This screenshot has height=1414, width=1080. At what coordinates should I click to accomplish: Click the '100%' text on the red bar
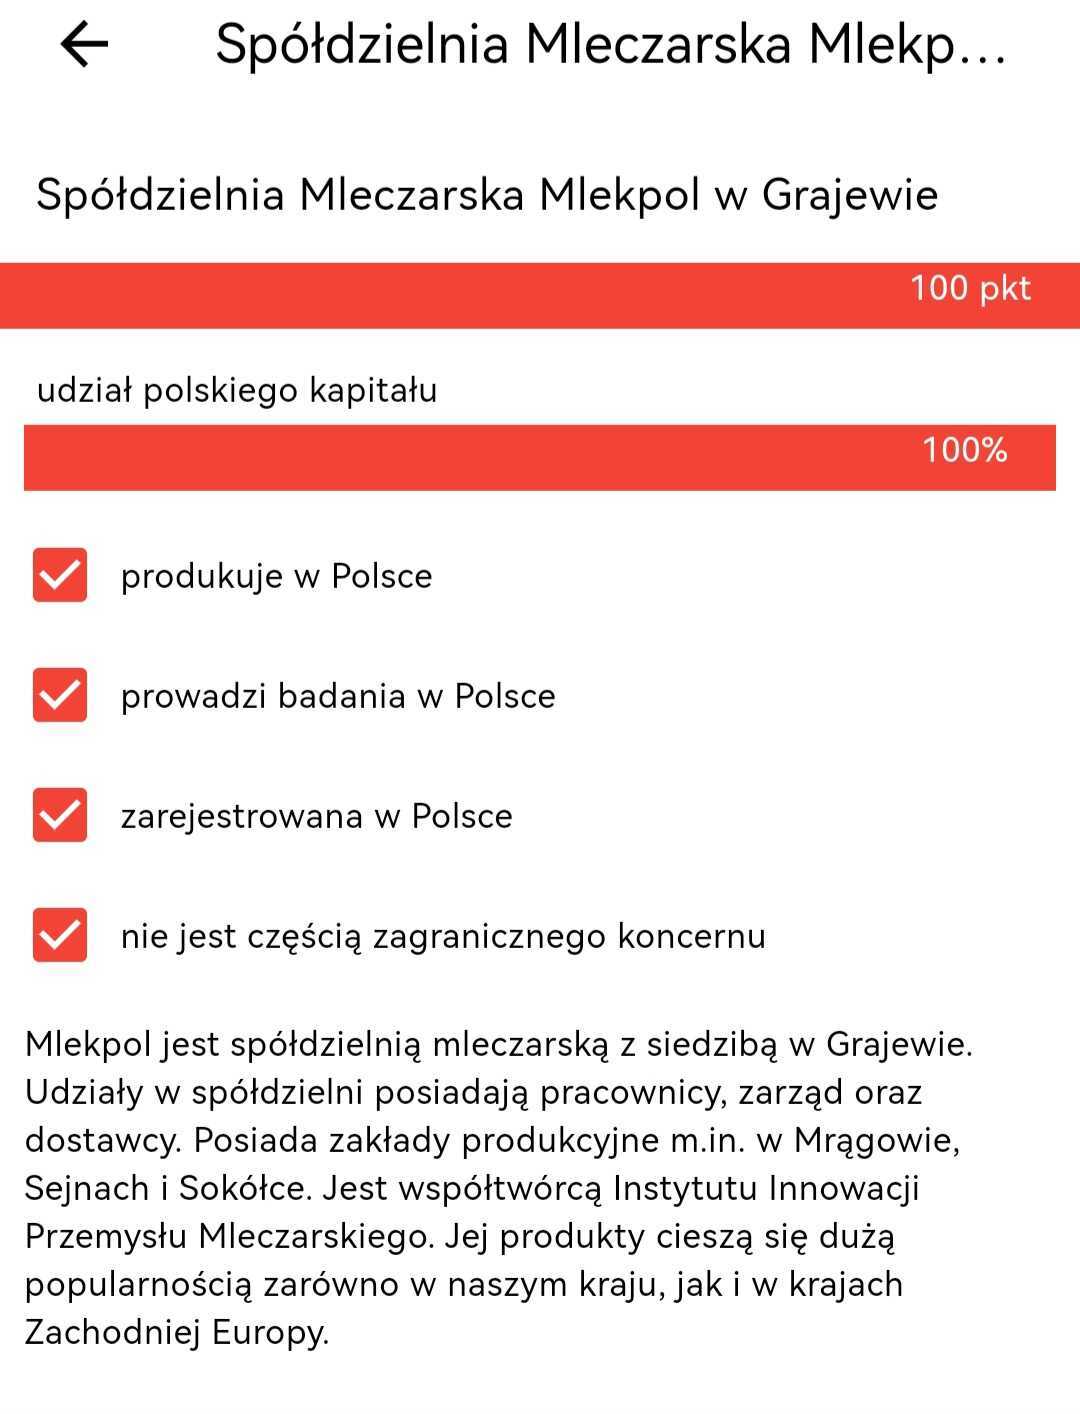[964, 453]
